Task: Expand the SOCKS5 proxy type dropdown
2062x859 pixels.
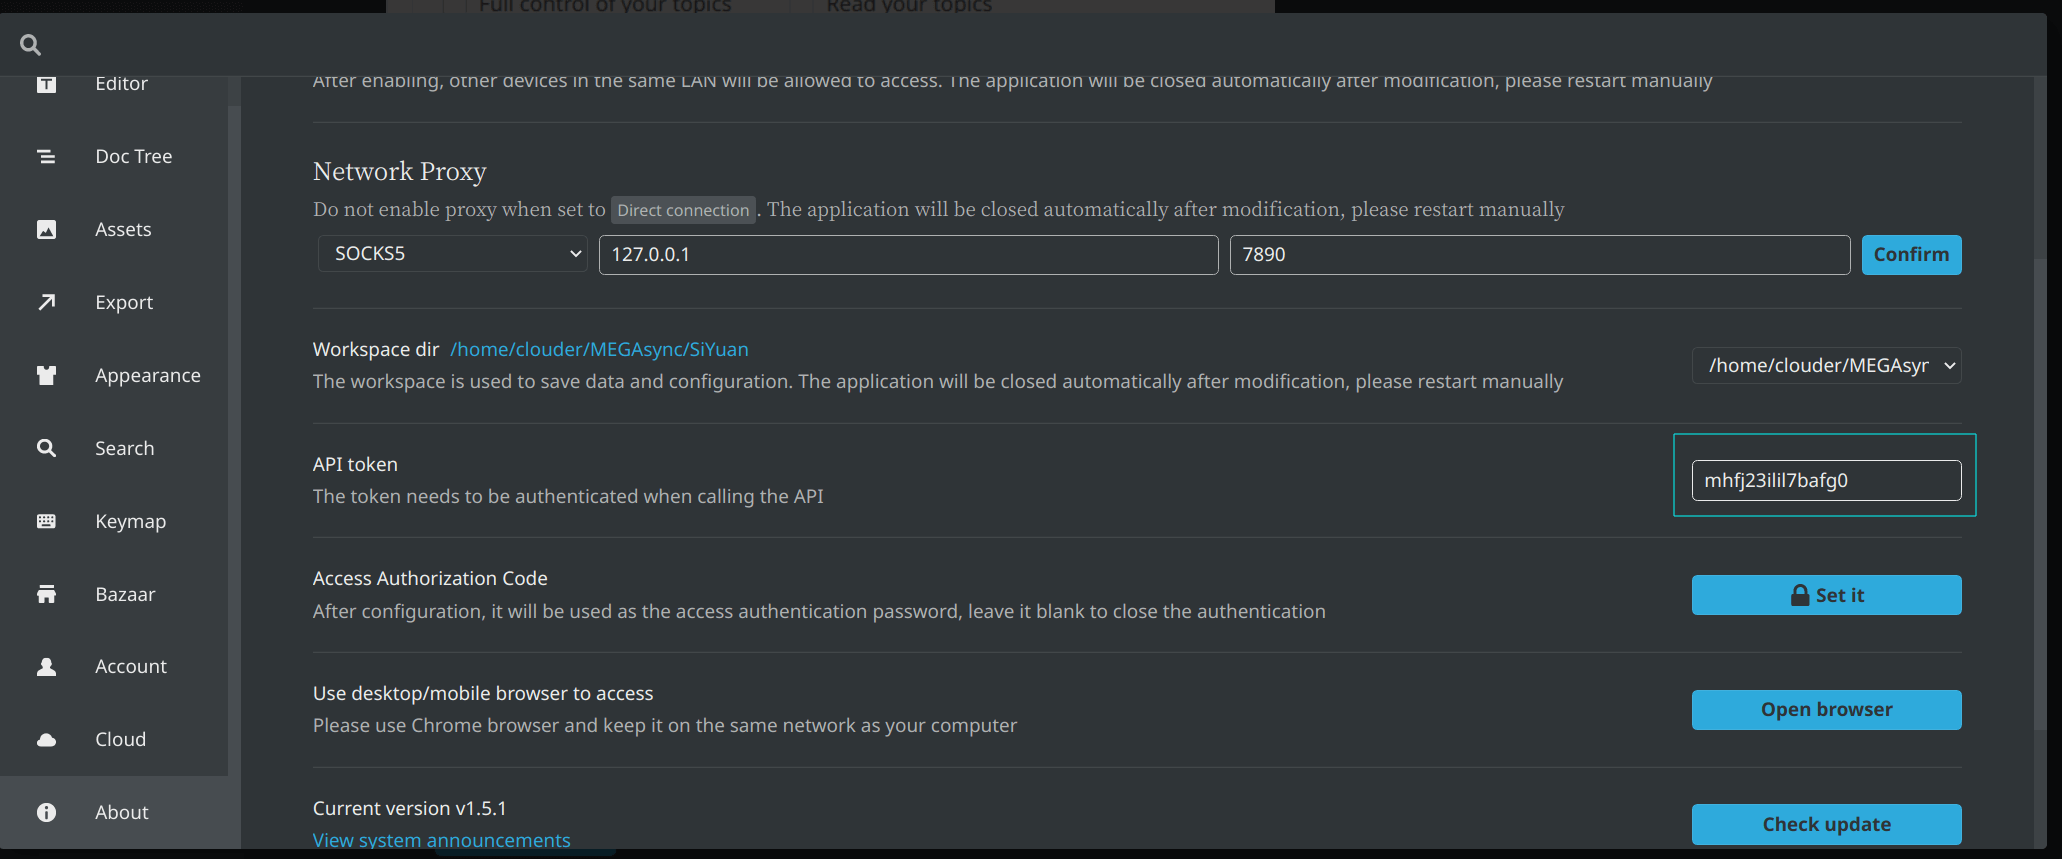Action: tap(453, 254)
